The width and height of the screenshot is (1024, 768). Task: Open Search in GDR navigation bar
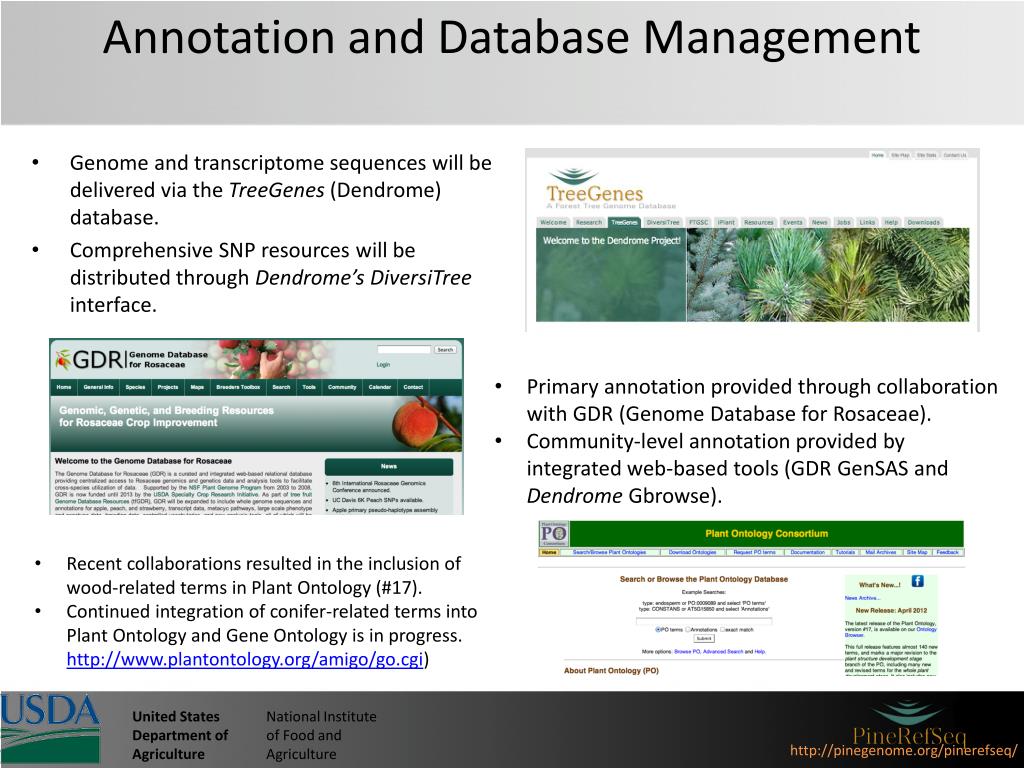[281, 387]
